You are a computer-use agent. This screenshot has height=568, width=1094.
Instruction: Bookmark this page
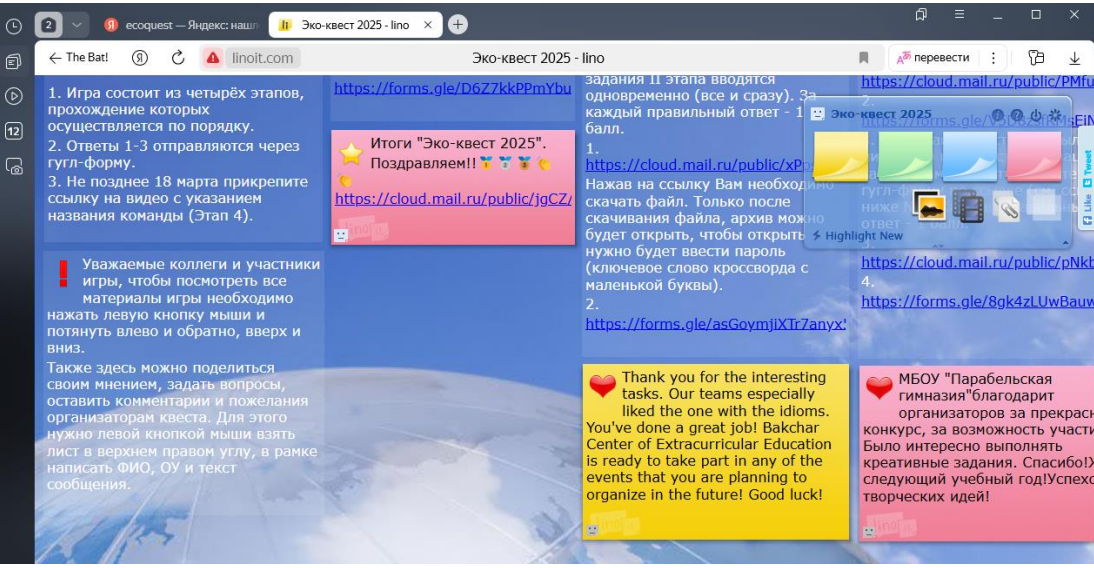point(864,58)
